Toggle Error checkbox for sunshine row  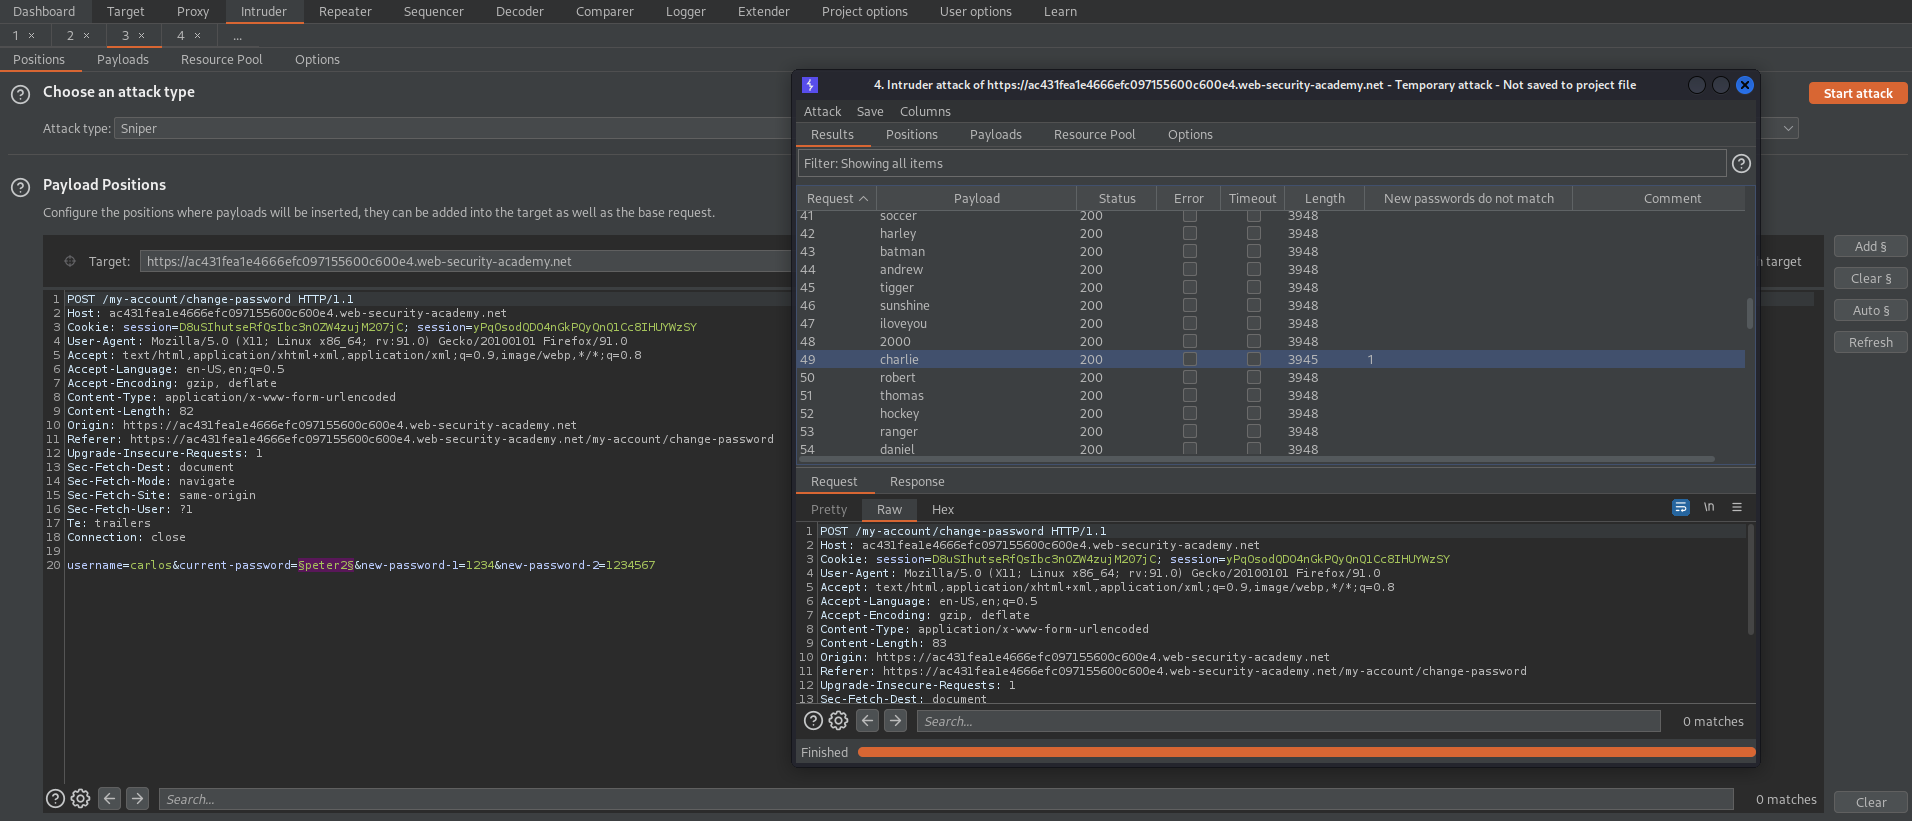click(x=1189, y=305)
